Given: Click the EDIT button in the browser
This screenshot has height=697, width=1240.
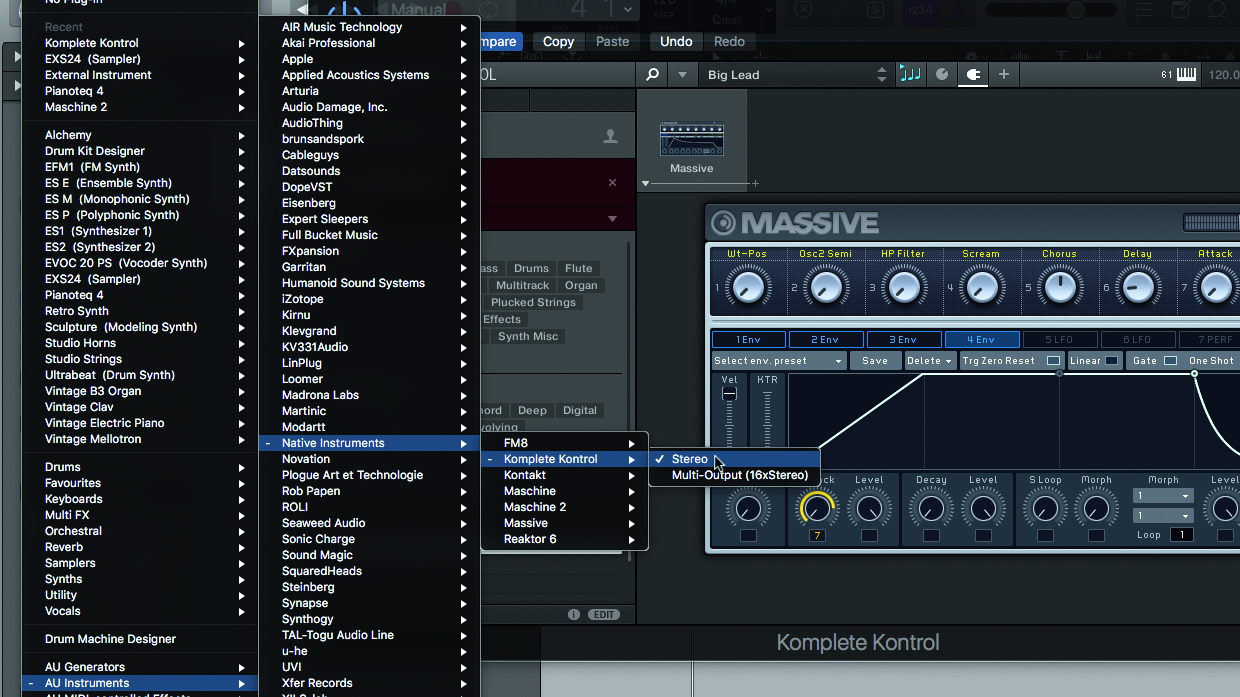Looking at the screenshot, I should [604, 614].
